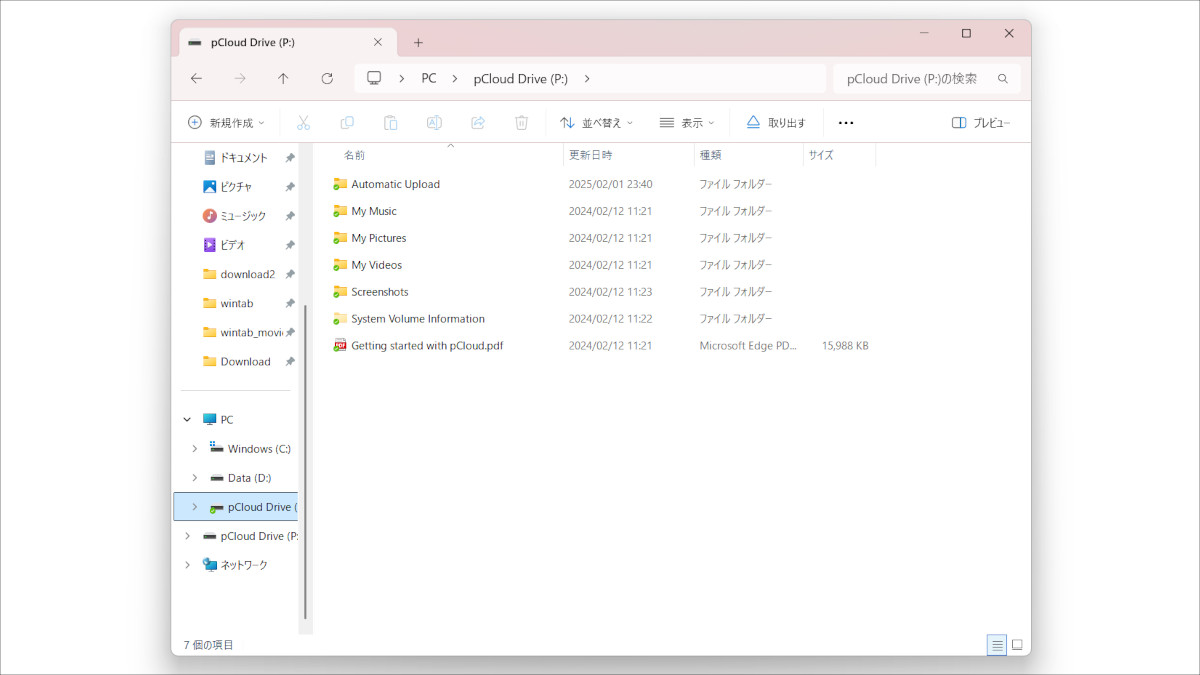Click the Delete icon

(x=520, y=122)
